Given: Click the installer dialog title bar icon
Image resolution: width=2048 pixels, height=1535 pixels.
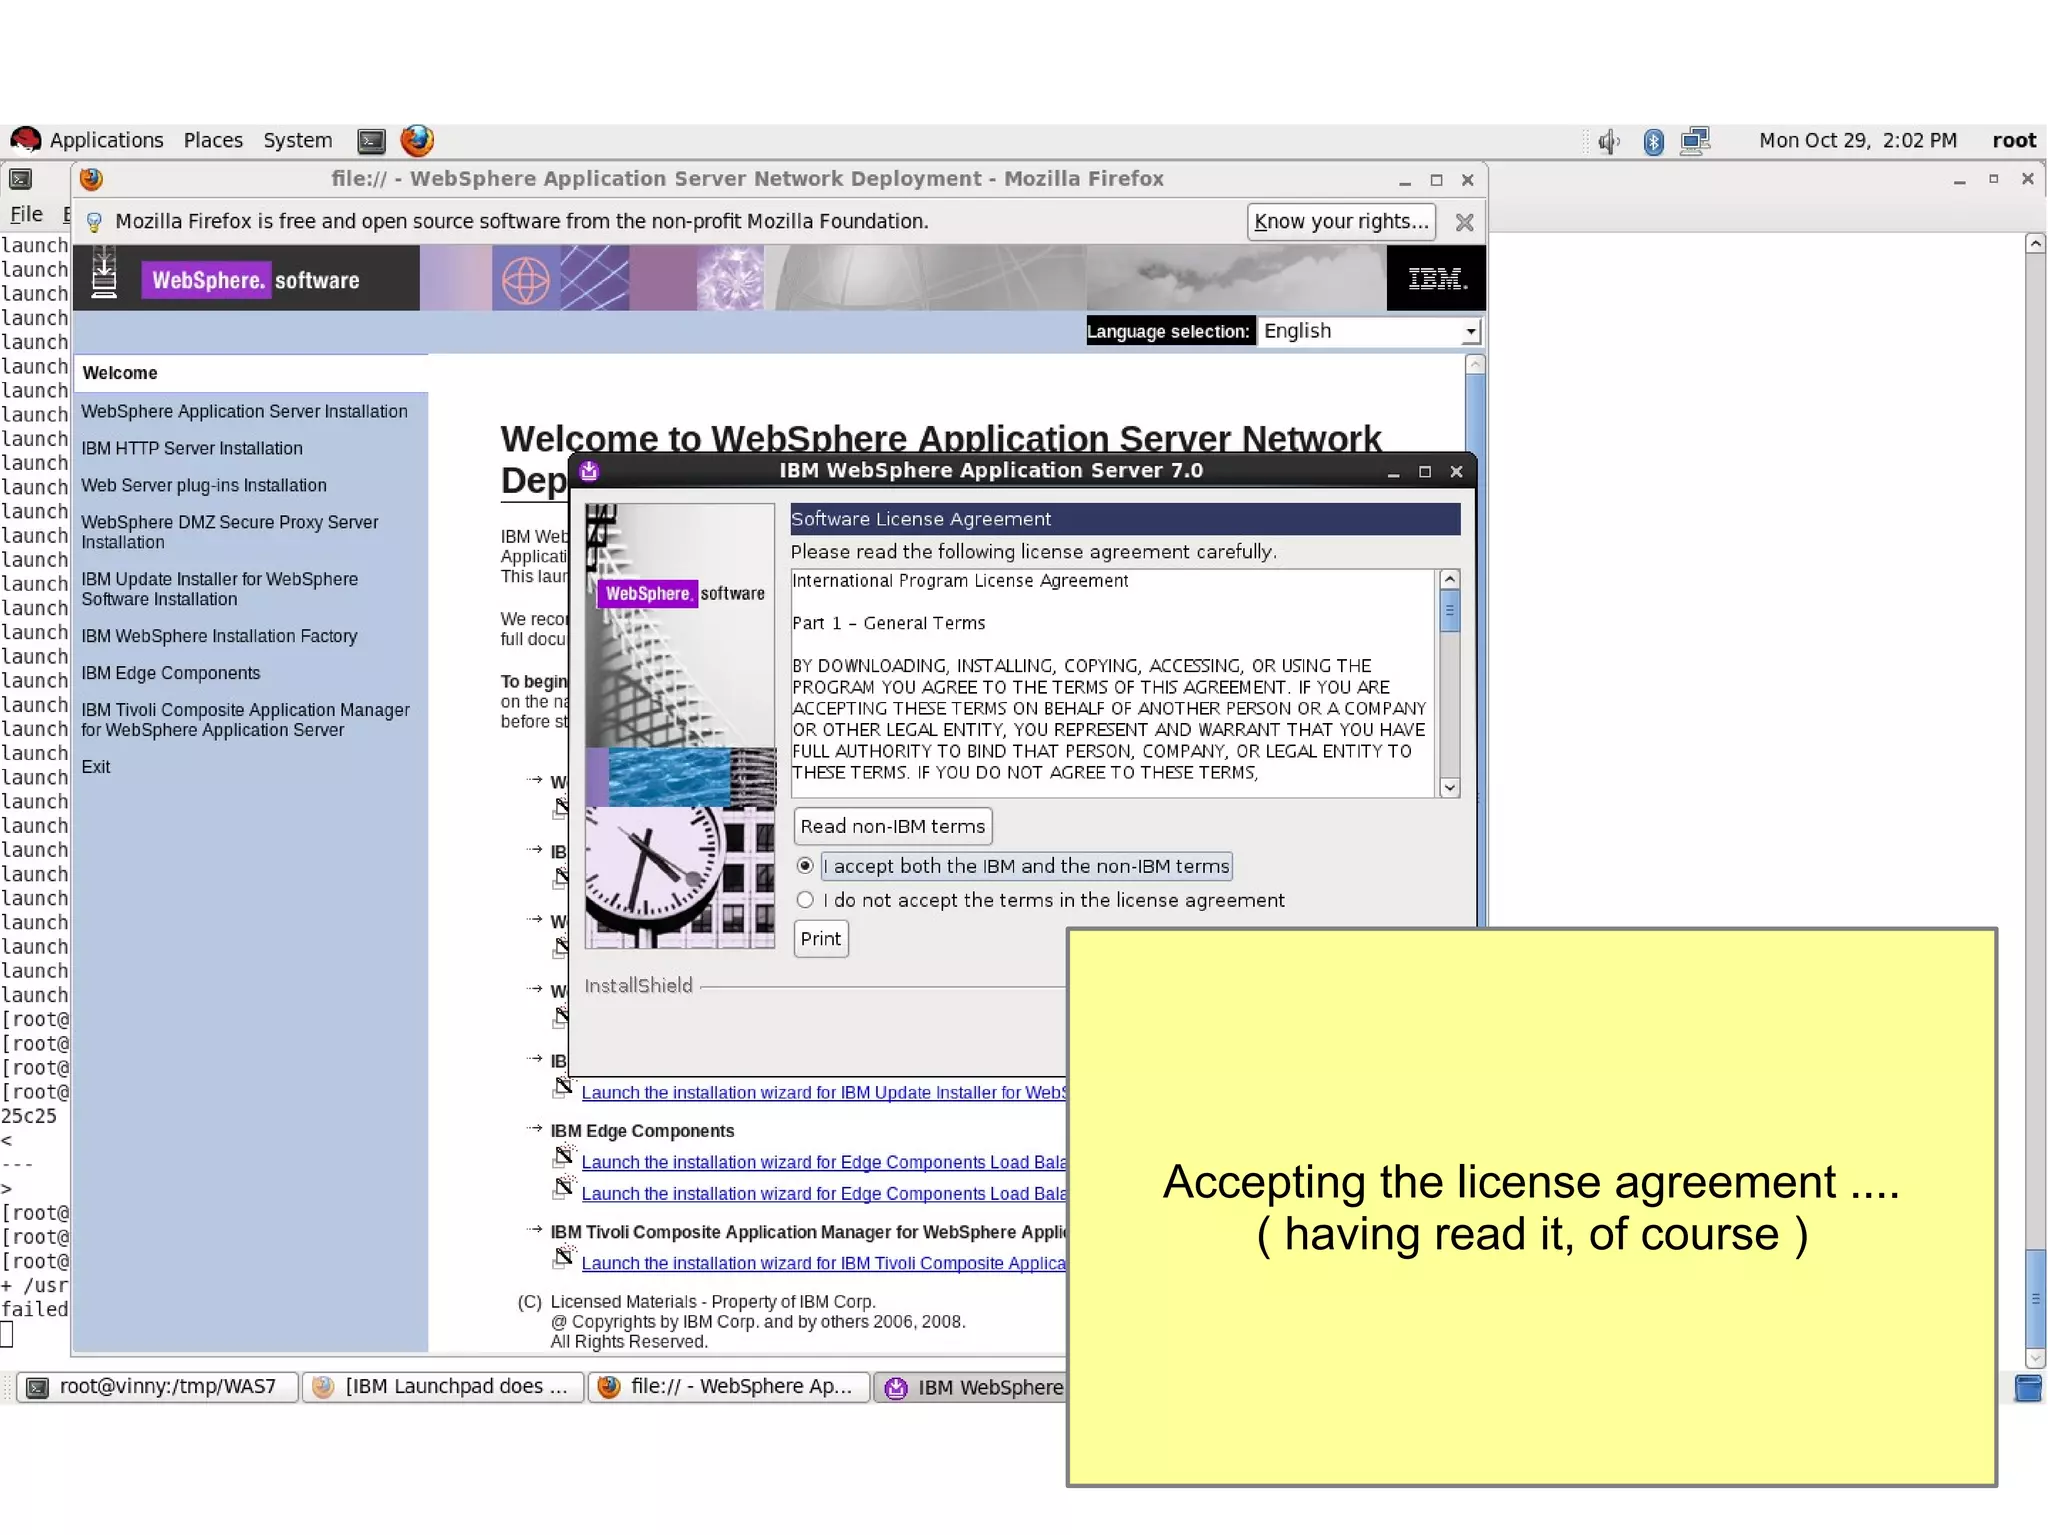Looking at the screenshot, I should [x=589, y=471].
